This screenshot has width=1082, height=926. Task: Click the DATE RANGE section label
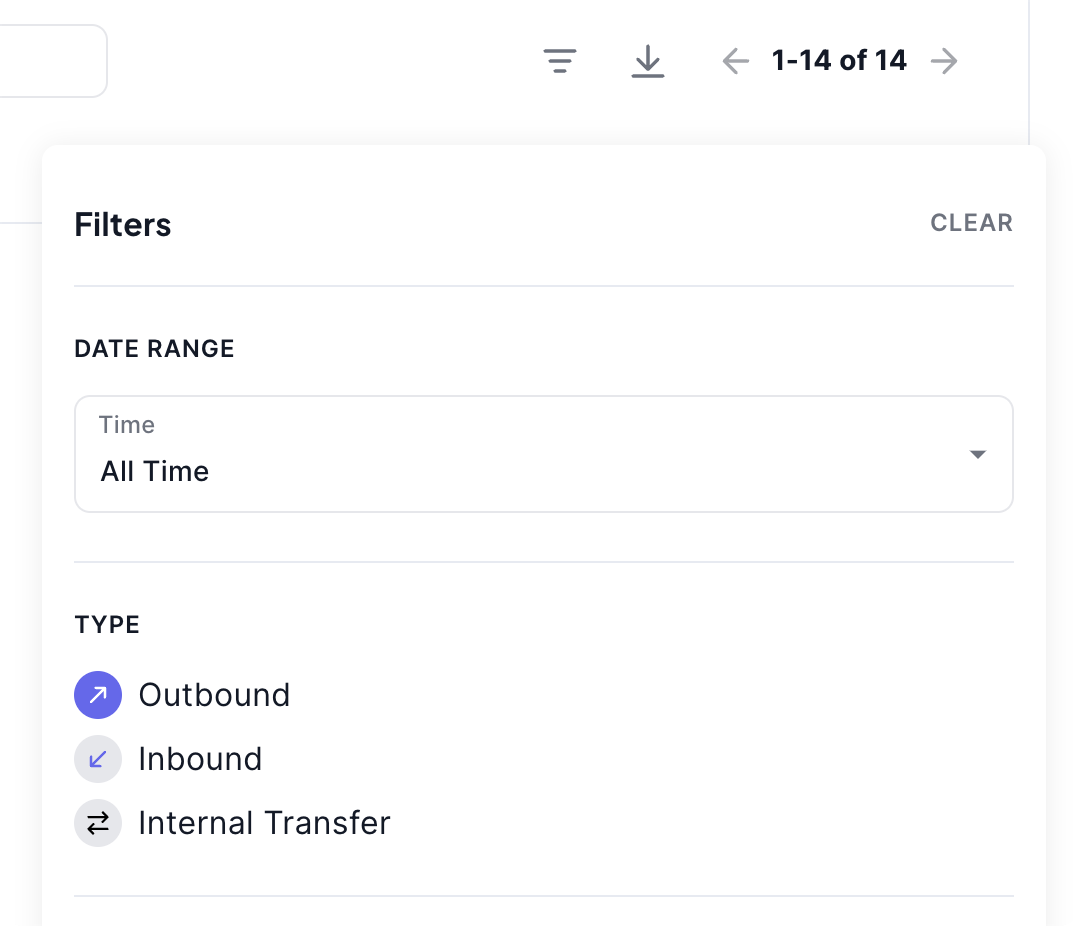[154, 349]
